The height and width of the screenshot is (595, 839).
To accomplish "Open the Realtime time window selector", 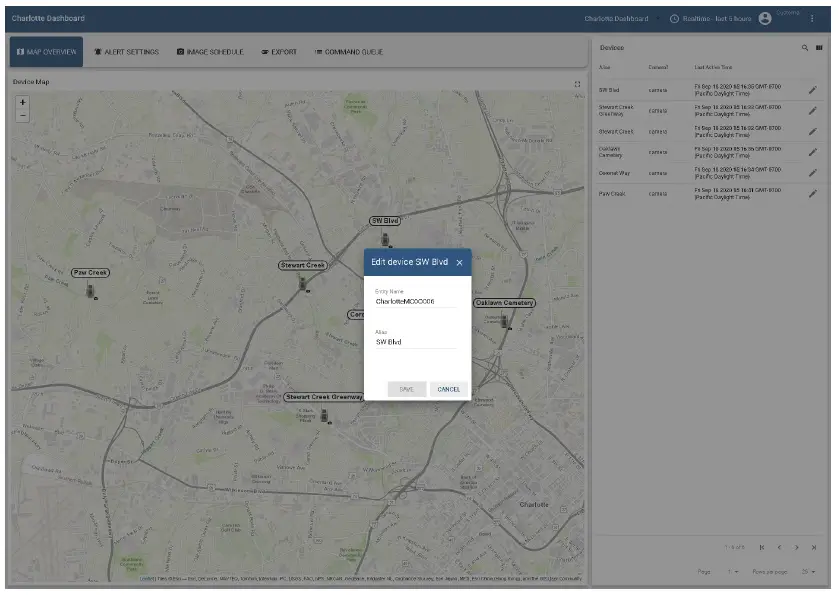I will click(x=710, y=19).
